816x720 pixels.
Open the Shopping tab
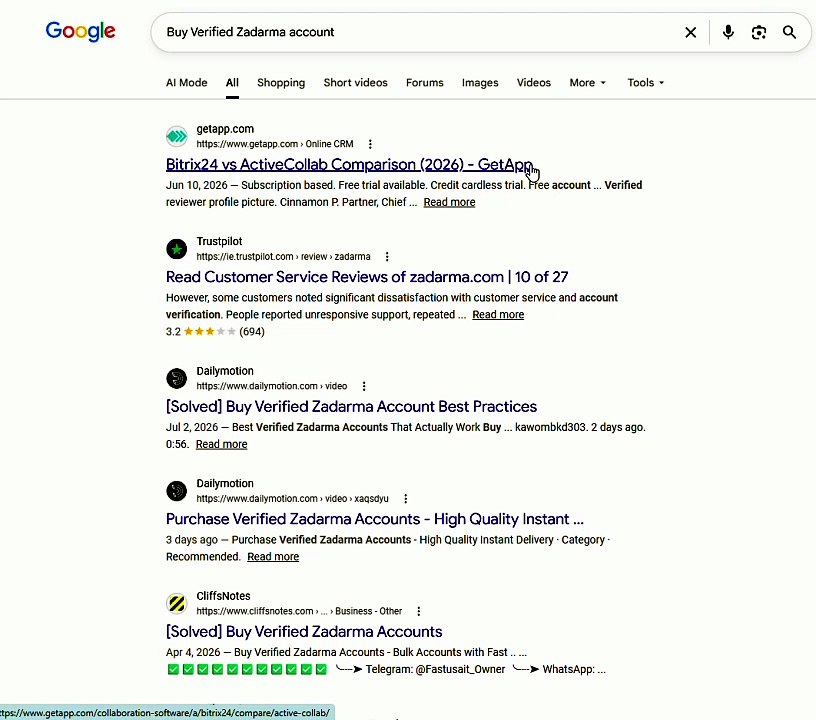[x=281, y=83]
